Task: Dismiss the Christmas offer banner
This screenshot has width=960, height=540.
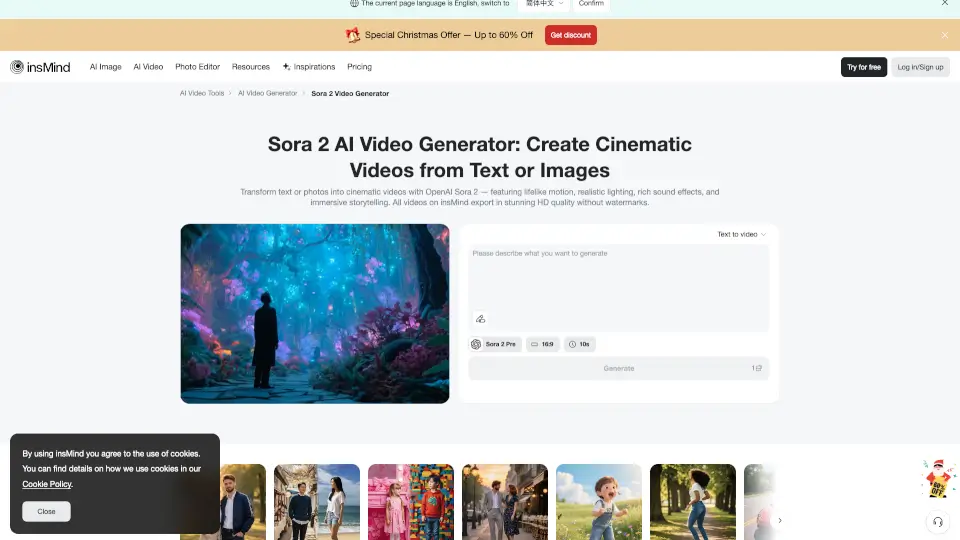Action: coord(945,35)
